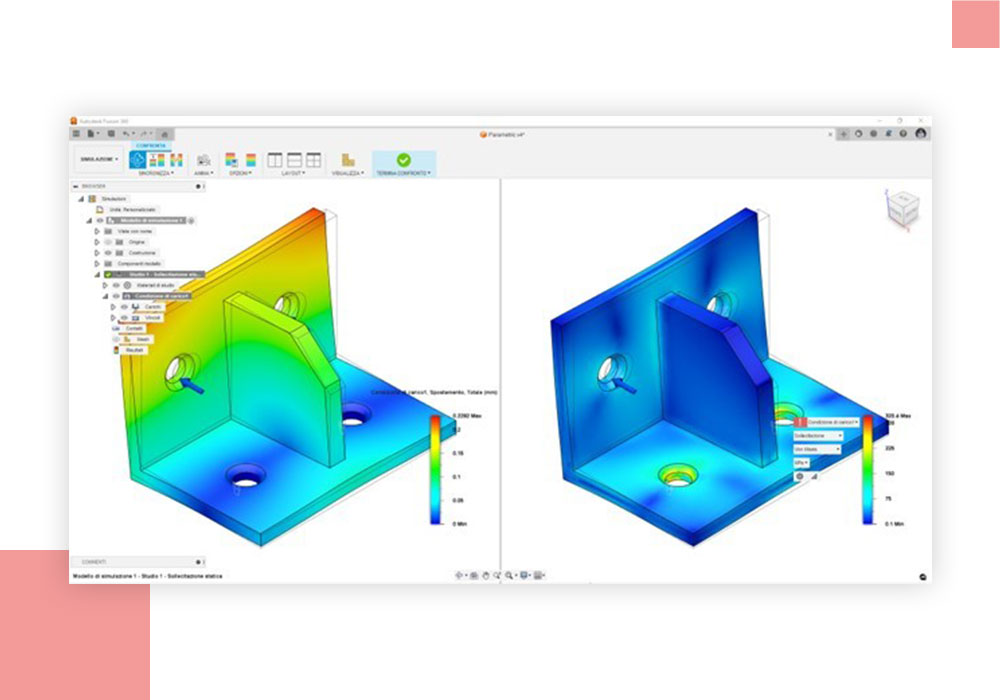Add a new document tab with plus icon
Viewport: 1000px width, 700px height.
coord(843,134)
